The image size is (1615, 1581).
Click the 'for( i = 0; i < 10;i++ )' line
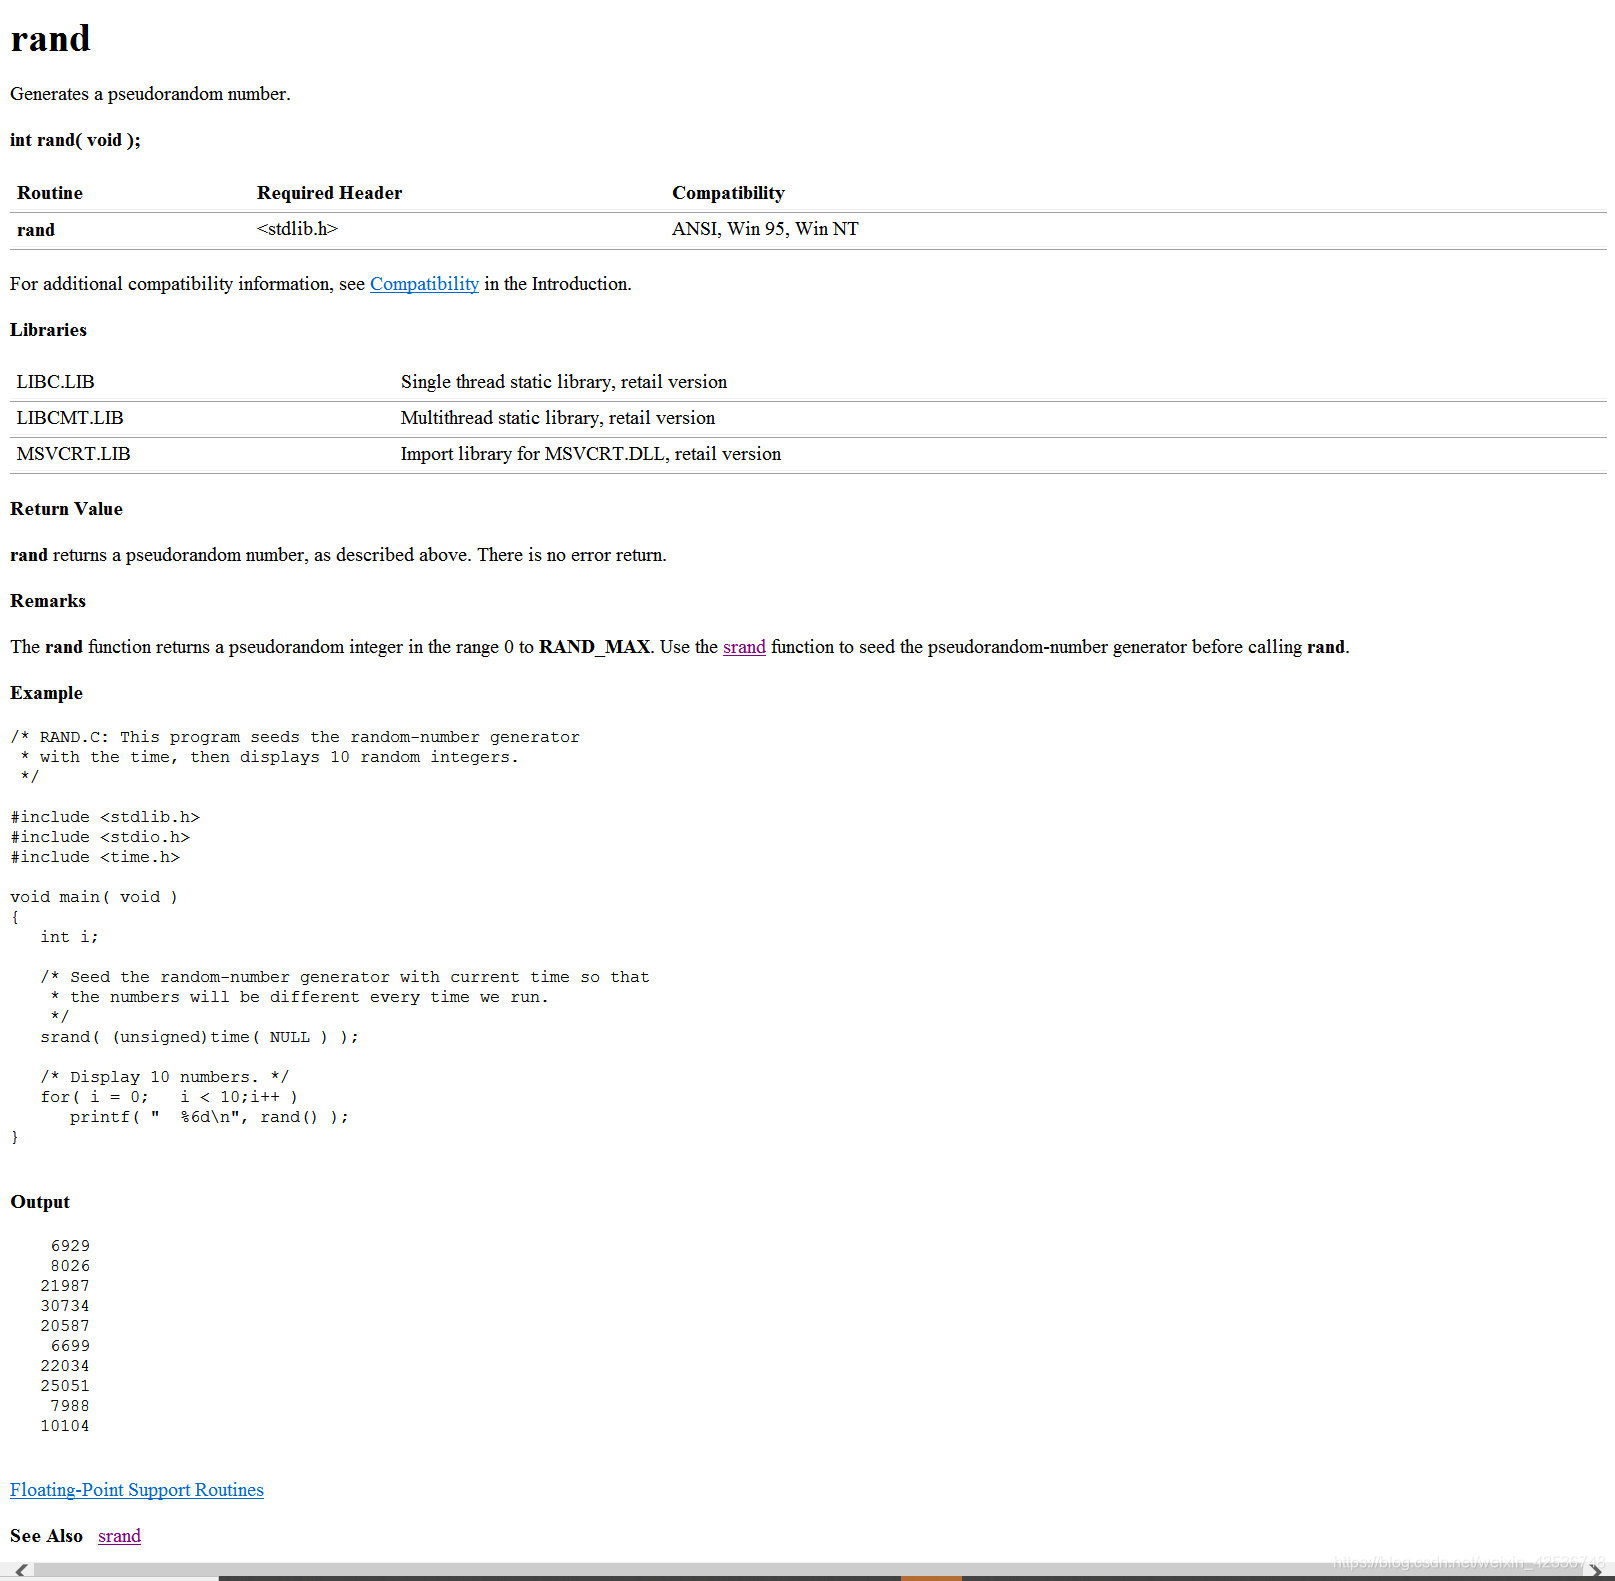pos(169,1097)
